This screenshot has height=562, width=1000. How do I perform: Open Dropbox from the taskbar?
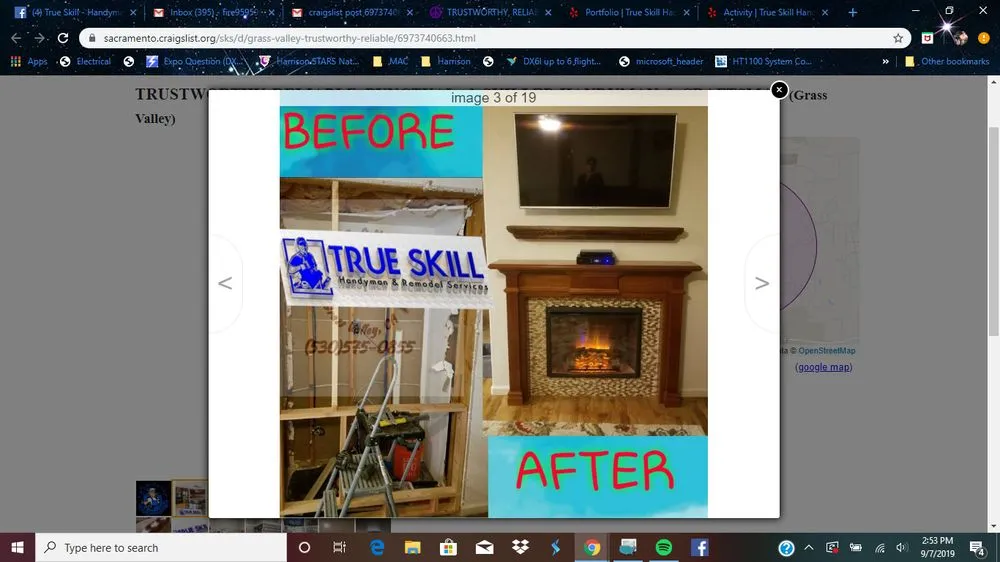(x=520, y=547)
